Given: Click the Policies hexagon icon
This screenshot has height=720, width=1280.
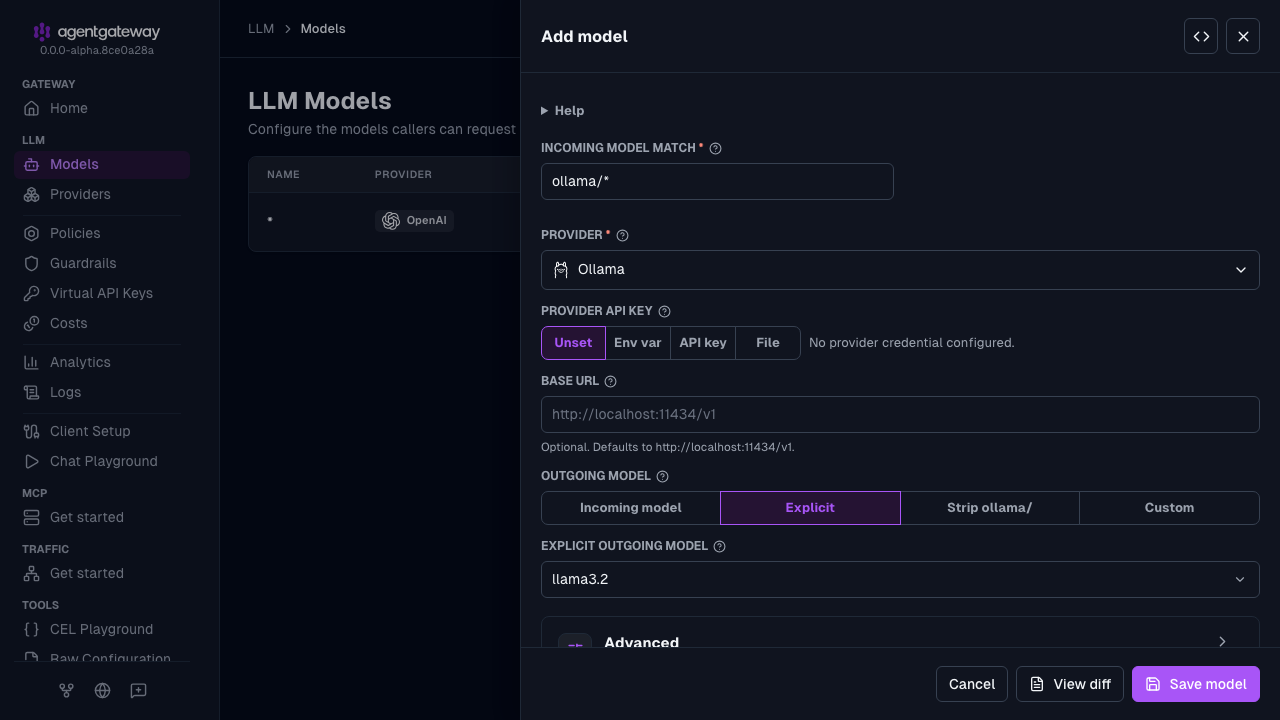Looking at the screenshot, I should (x=32, y=233).
